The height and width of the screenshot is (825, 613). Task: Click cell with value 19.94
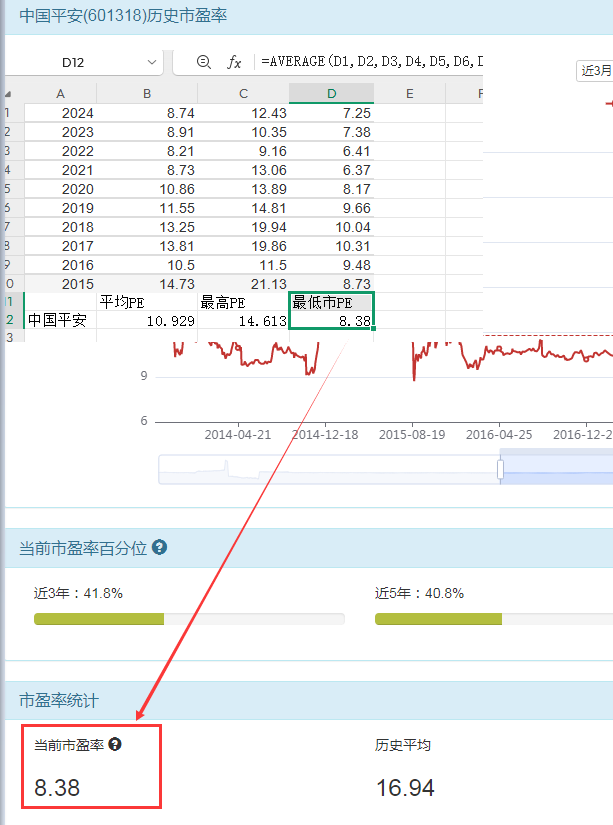243,227
